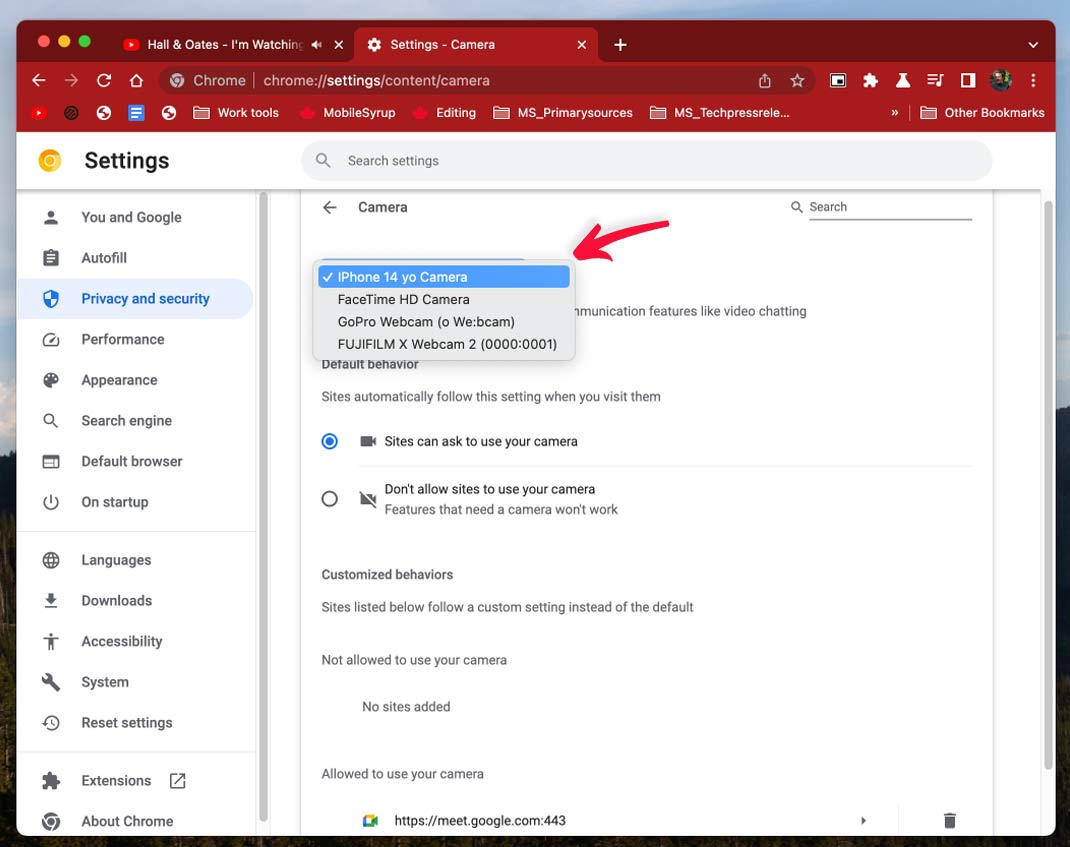Go back using Camera page back arrow

coord(330,207)
